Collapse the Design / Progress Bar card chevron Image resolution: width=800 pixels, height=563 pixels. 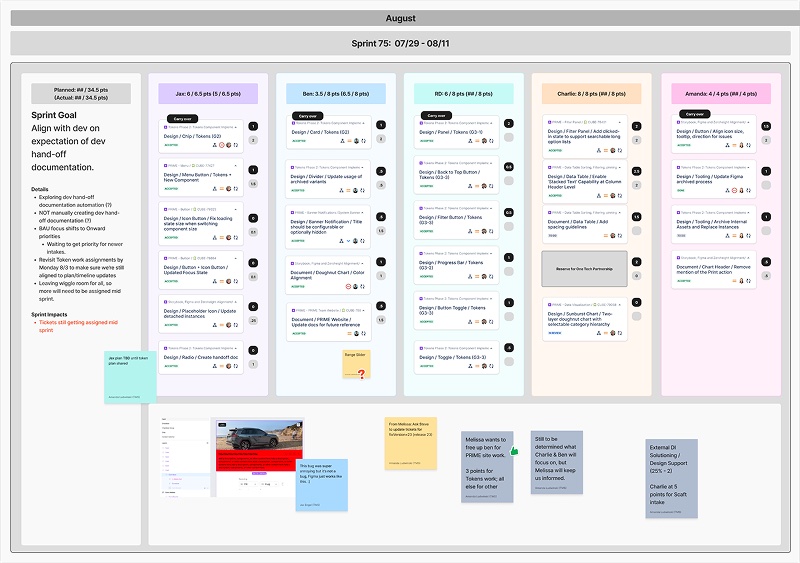(491, 253)
